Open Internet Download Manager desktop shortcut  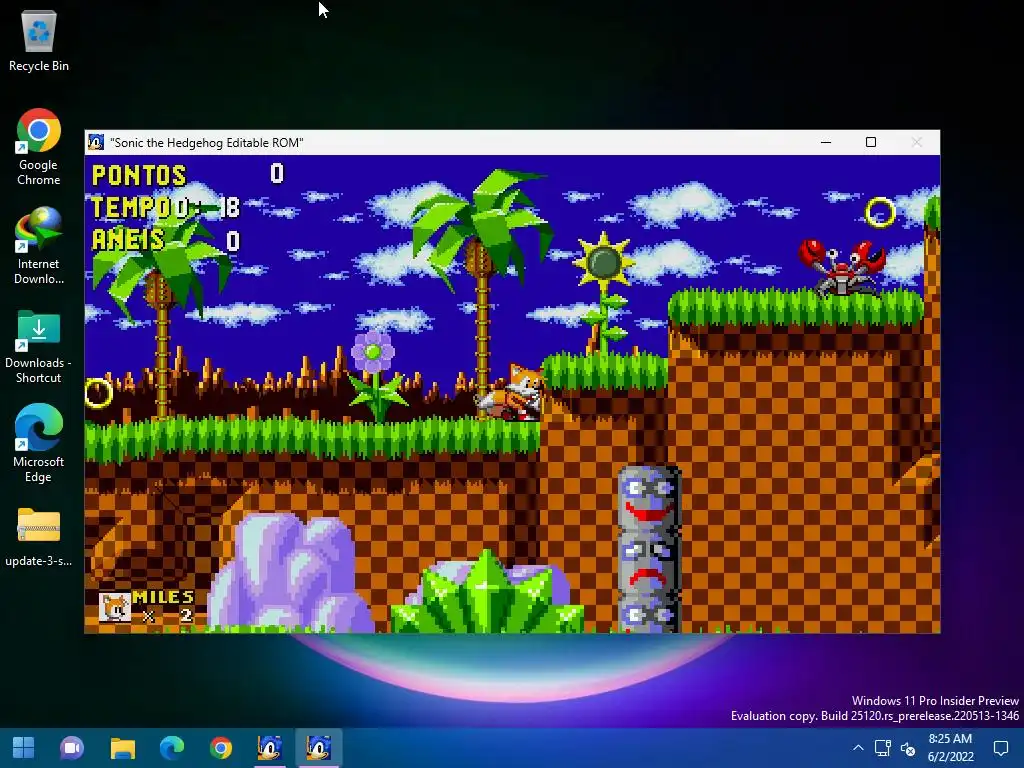point(39,246)
